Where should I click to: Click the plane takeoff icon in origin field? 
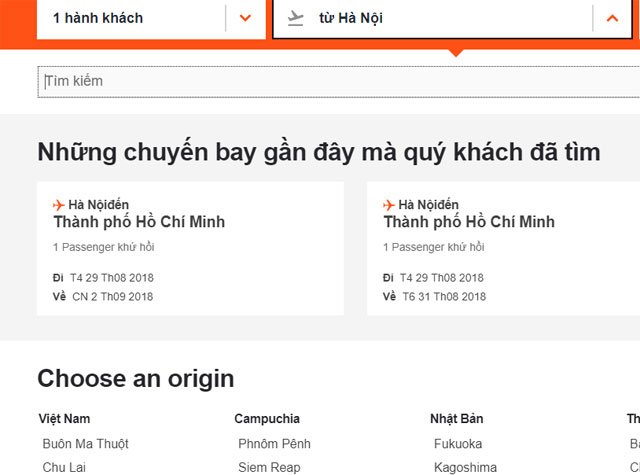[x=295, y=18]
